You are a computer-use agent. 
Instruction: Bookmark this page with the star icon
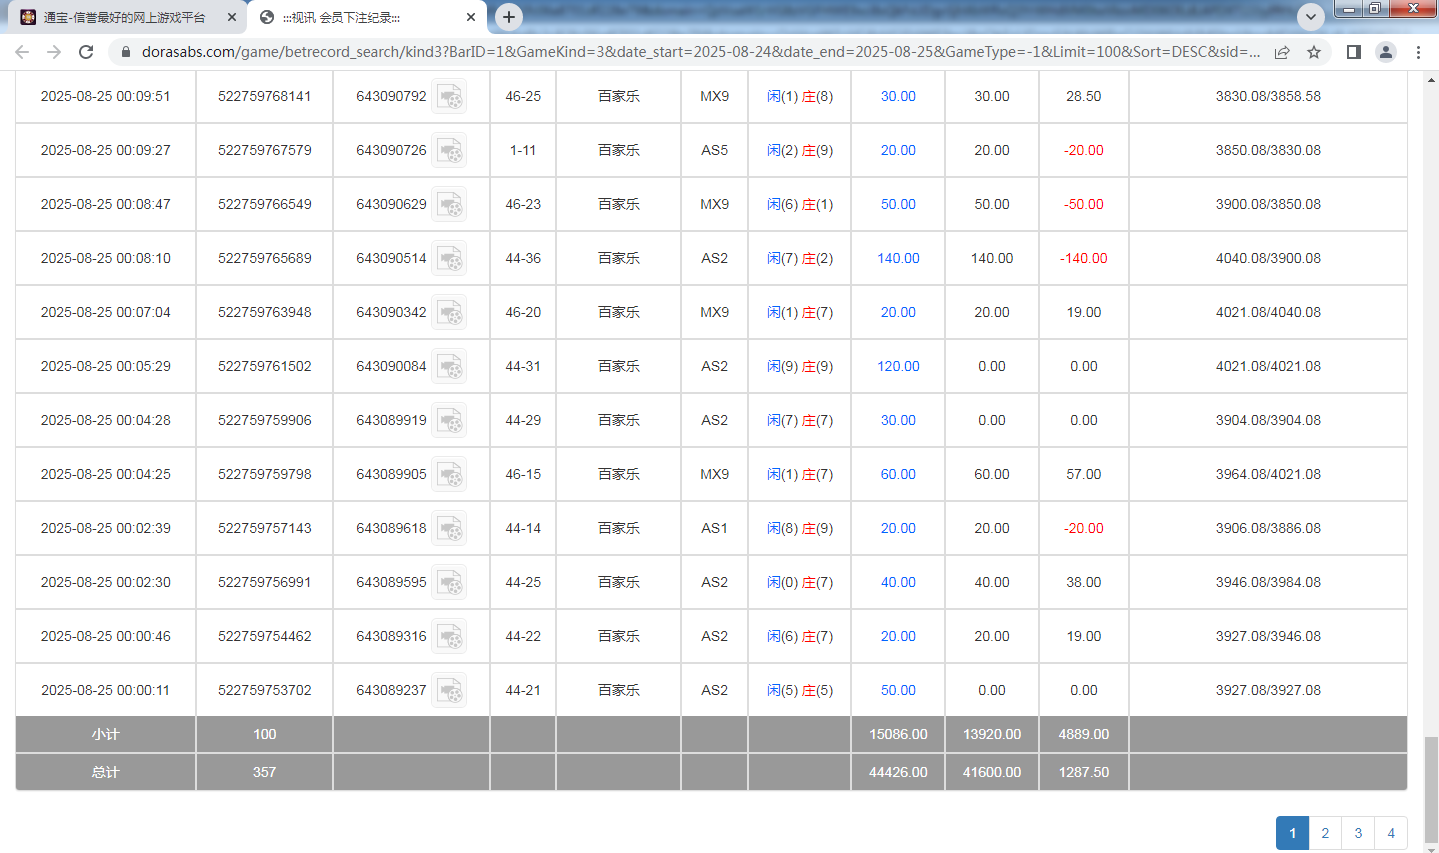click(1315, 51)
